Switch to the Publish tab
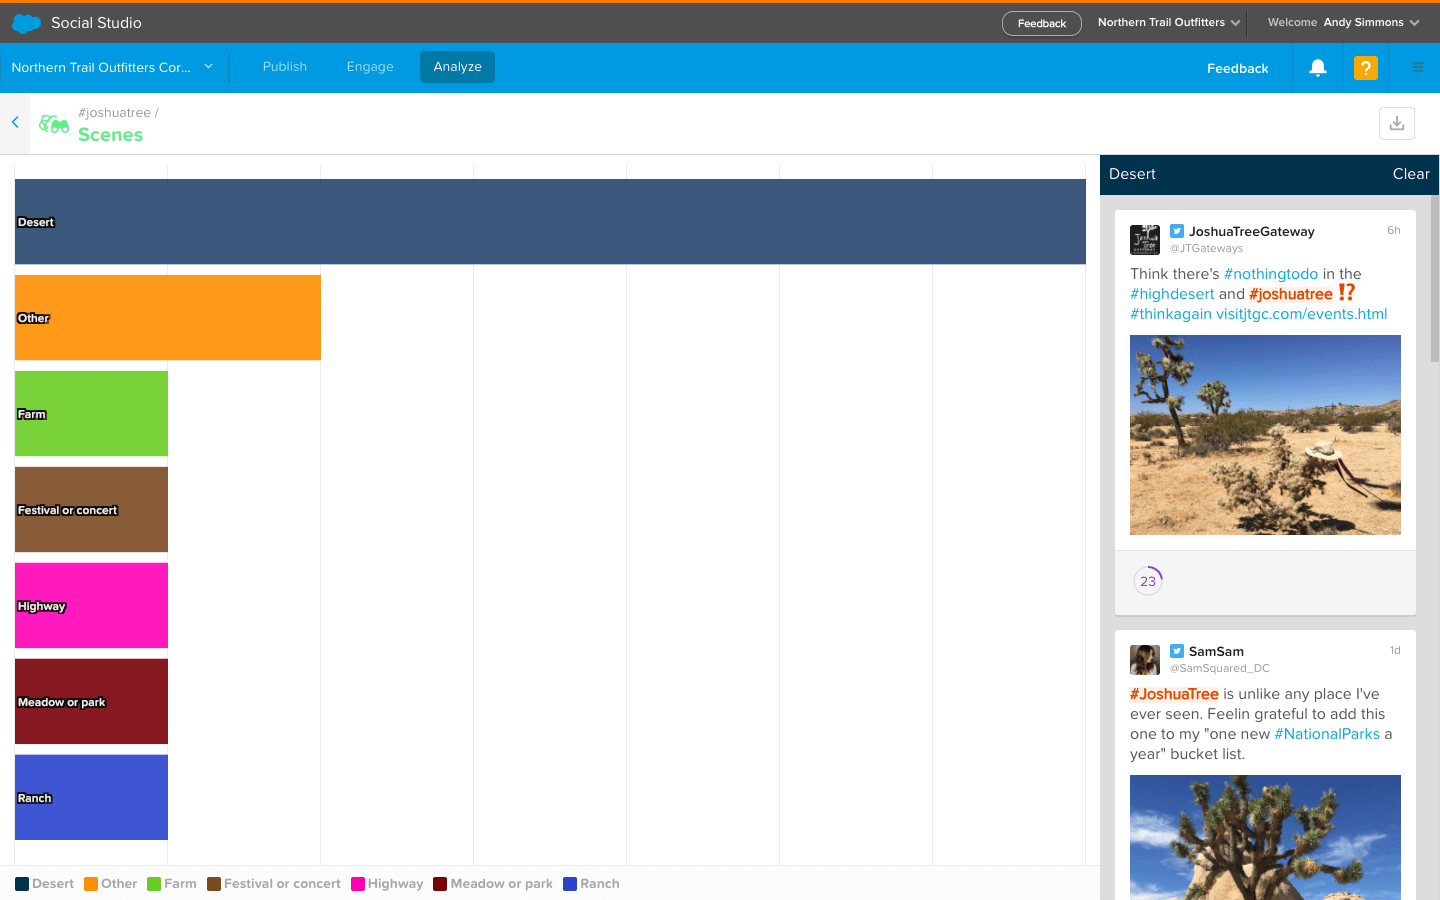The width and height of the screenshot is (1440, 900). pyautogui.click(x=285, y=67)
